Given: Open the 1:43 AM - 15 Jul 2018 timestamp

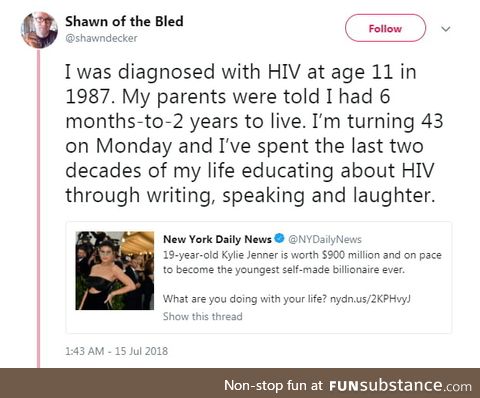Looking at the screenshot, I should coord(116,351).
